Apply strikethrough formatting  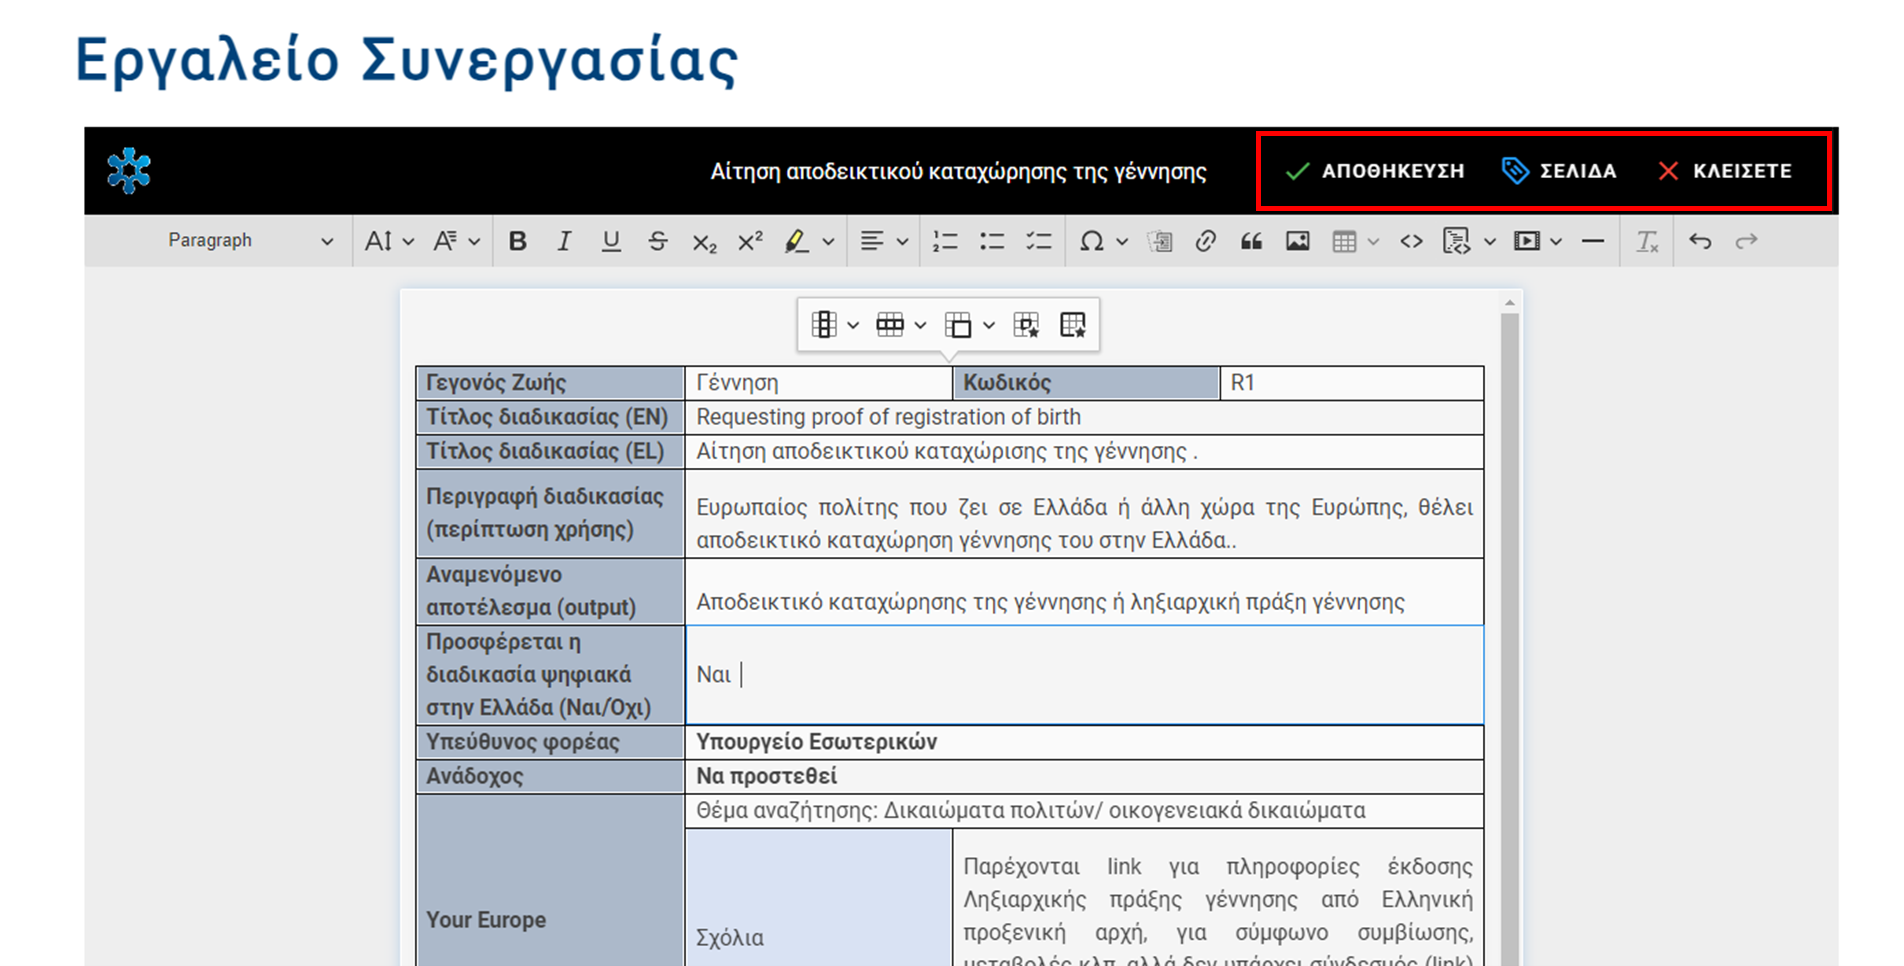[x=657, y=241]
